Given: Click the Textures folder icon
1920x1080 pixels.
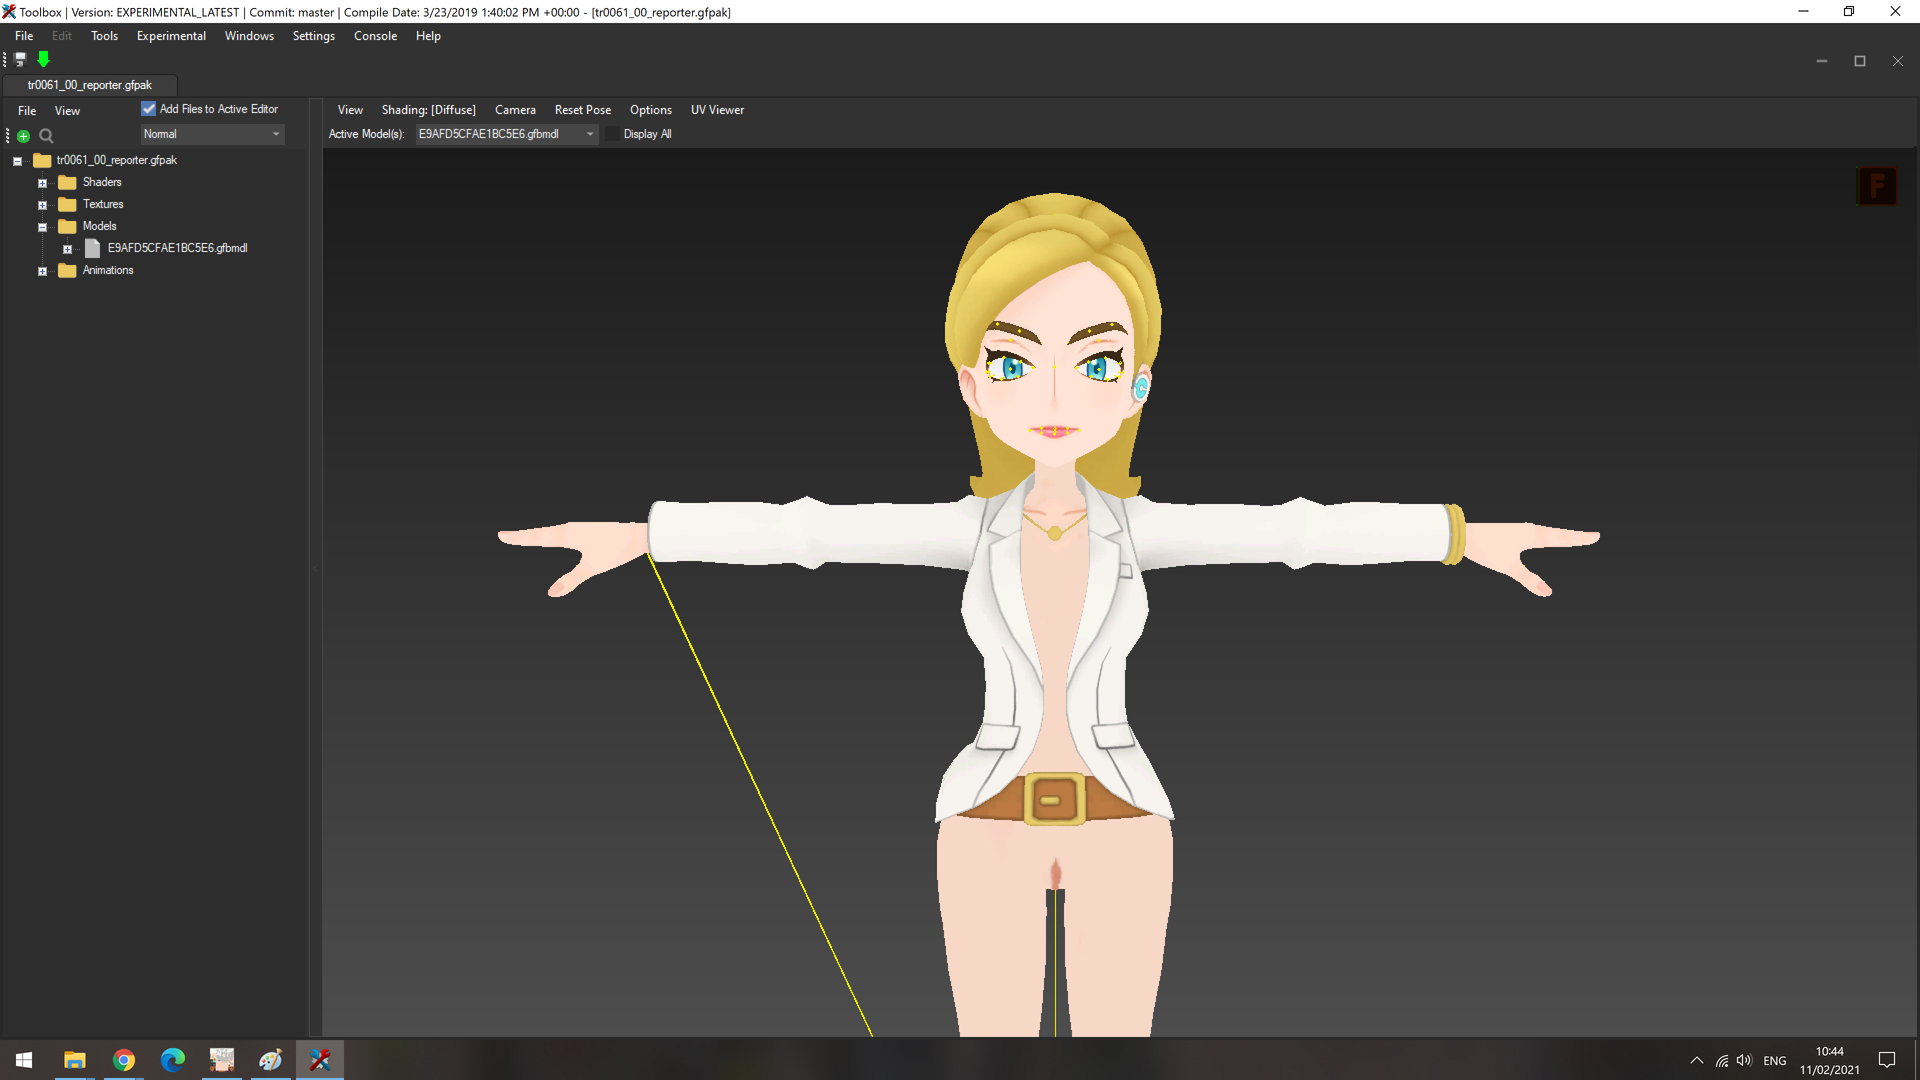Looking at the screenshot, I should tap(67, 204).
